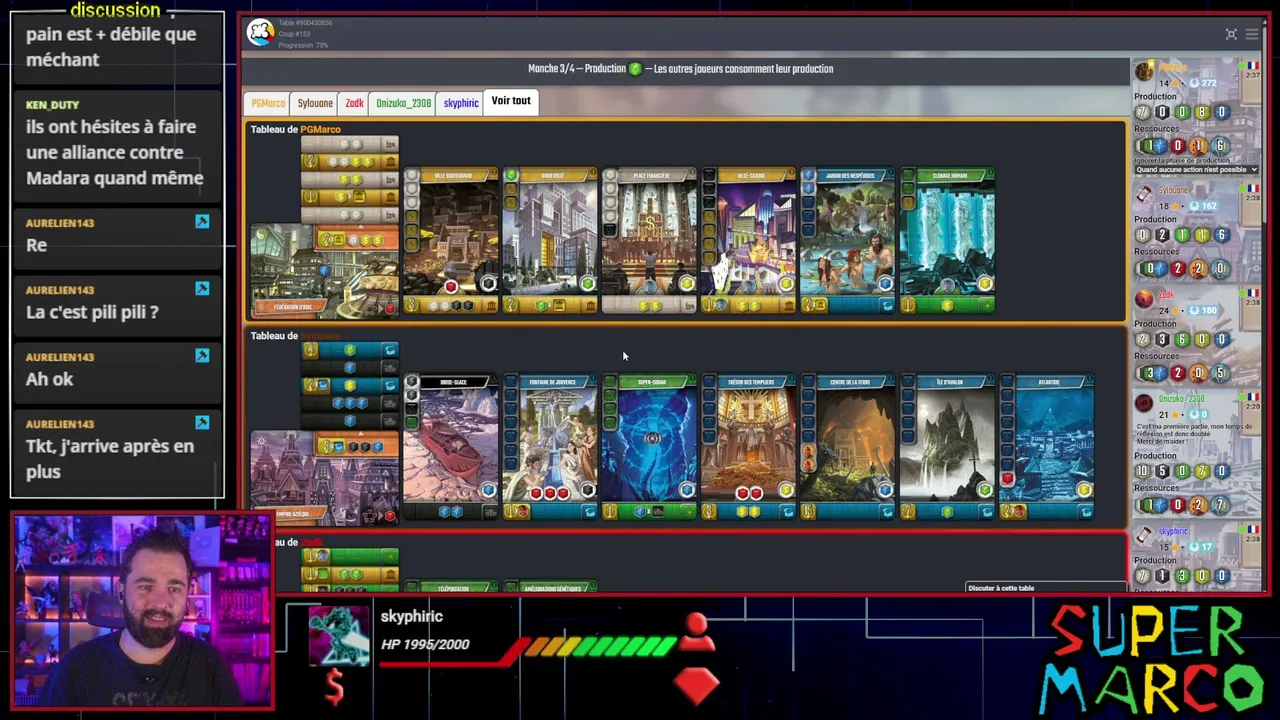
Task: Select the Université card
Action: click(549, 241)
